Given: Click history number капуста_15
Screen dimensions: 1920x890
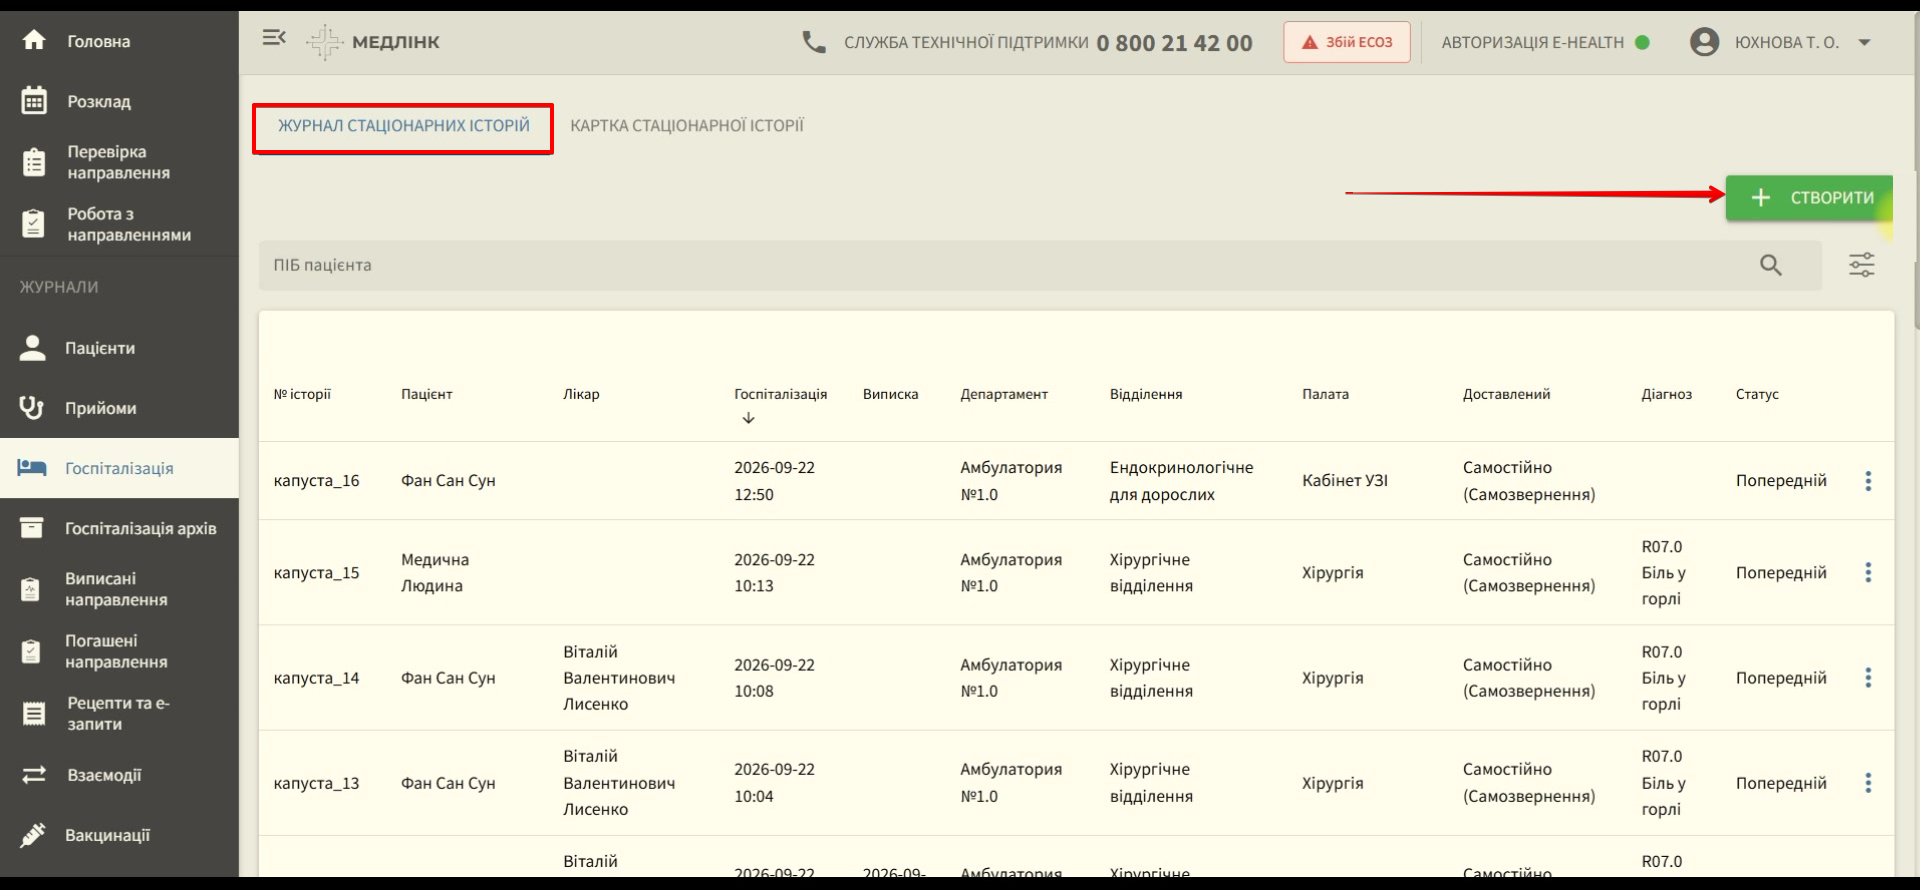Looking at the screenshot, I should (x=316, y=573).
